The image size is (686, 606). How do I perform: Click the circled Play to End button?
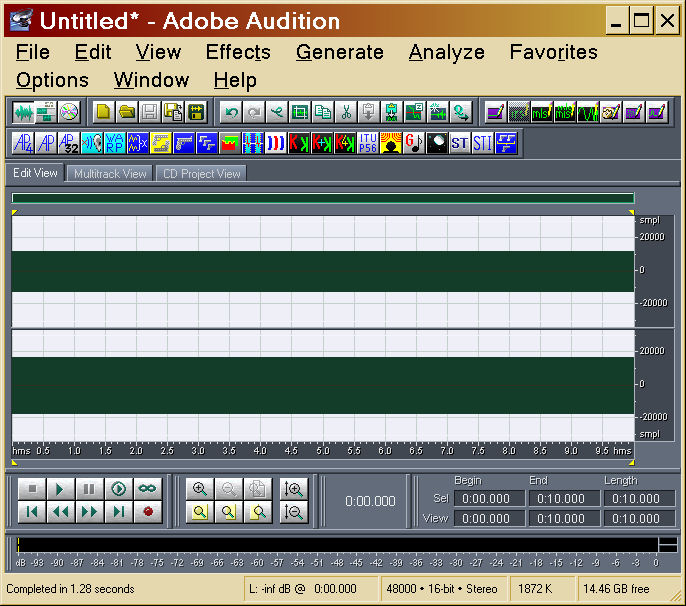(119, 489)
